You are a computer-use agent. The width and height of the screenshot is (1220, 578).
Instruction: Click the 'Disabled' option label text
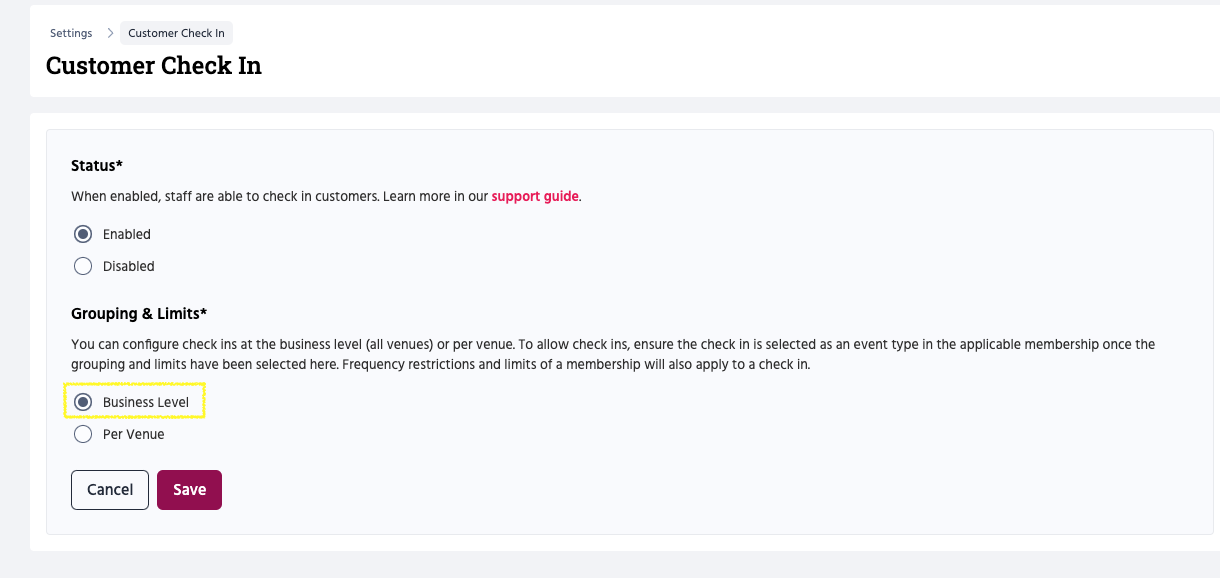tap(129, 266)
